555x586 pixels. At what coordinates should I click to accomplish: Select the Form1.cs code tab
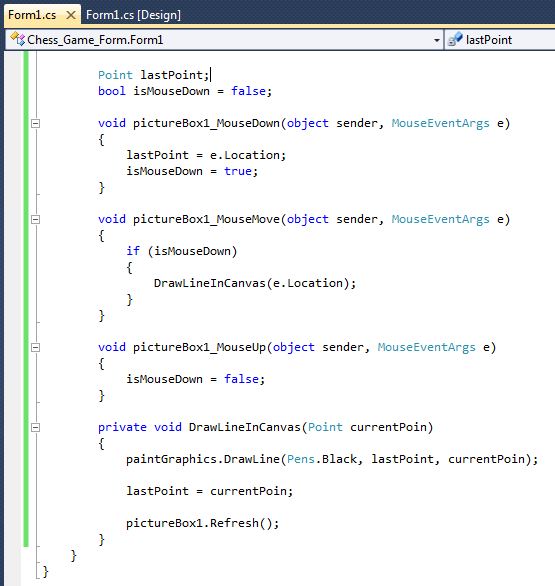click(x=32, y=15)
